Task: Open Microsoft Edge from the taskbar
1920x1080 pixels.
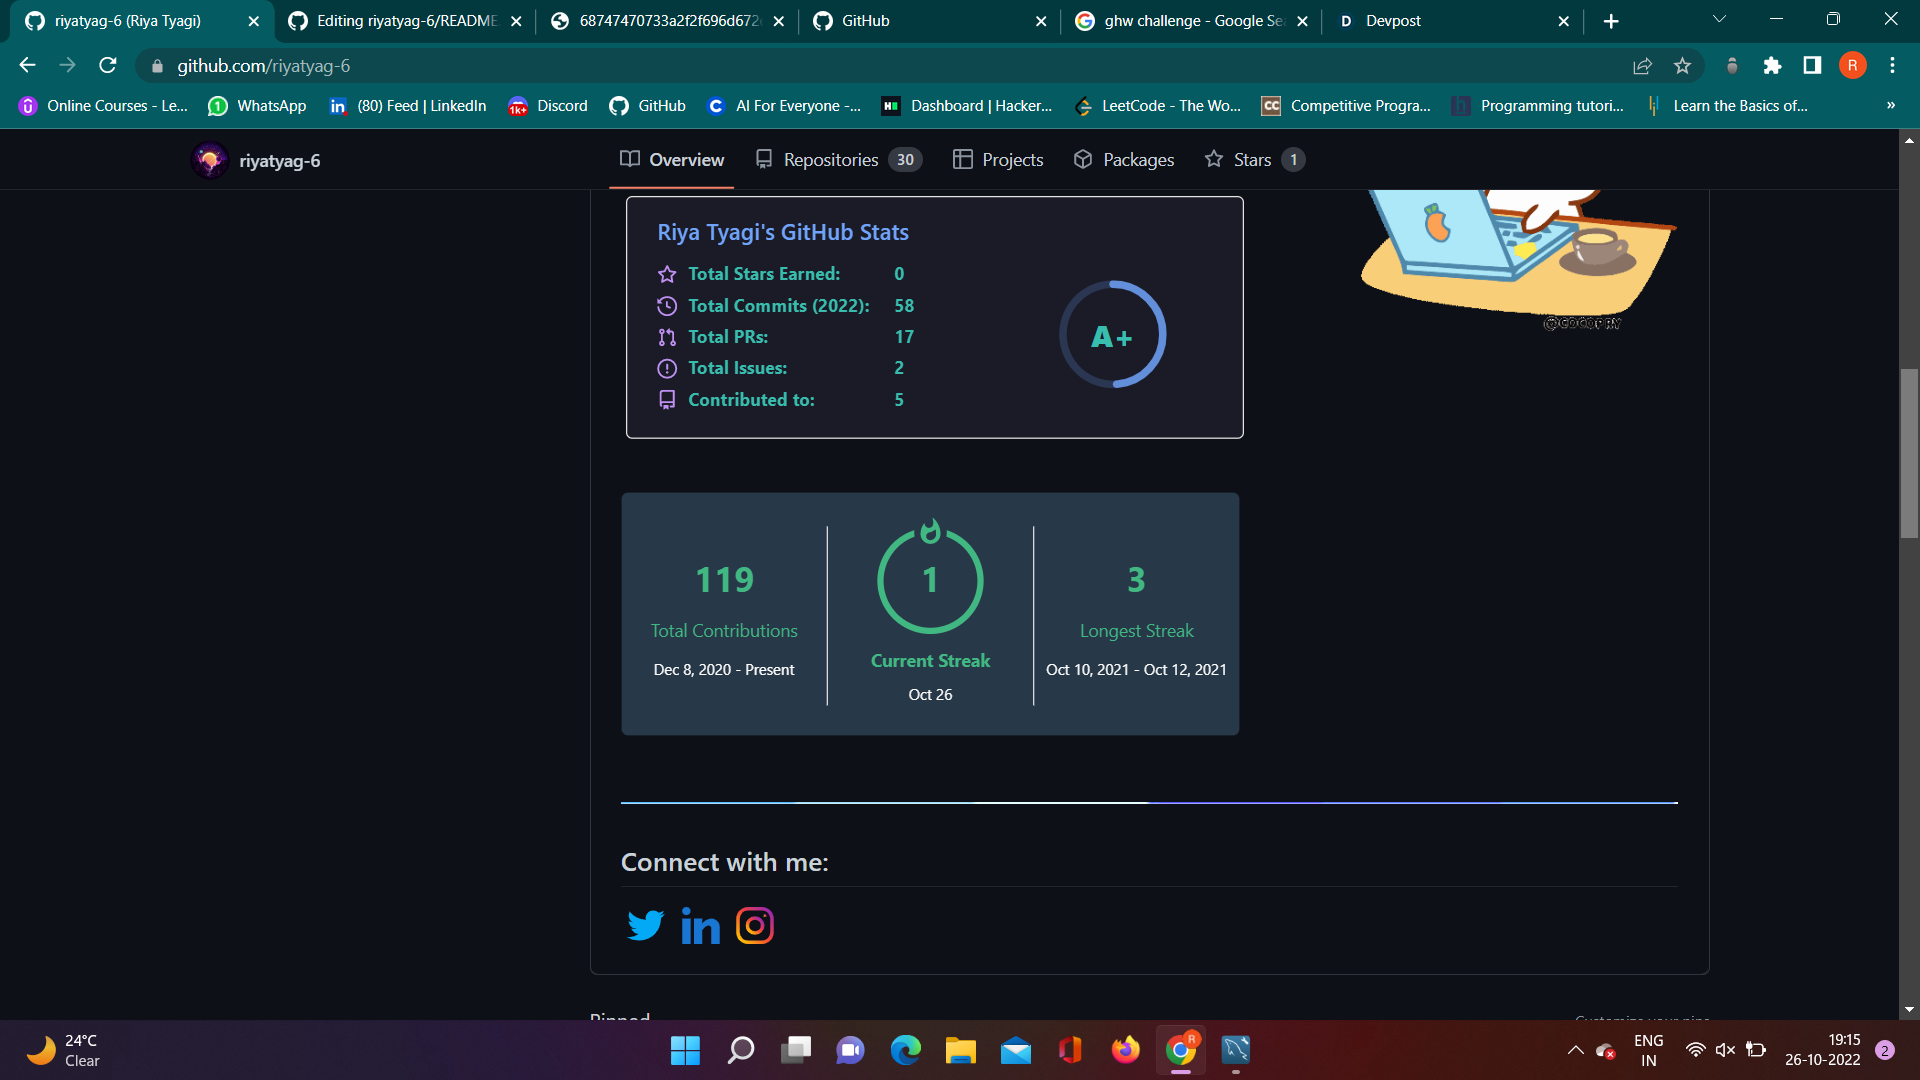Action: pyautogui.click(x=905, y=1050)
